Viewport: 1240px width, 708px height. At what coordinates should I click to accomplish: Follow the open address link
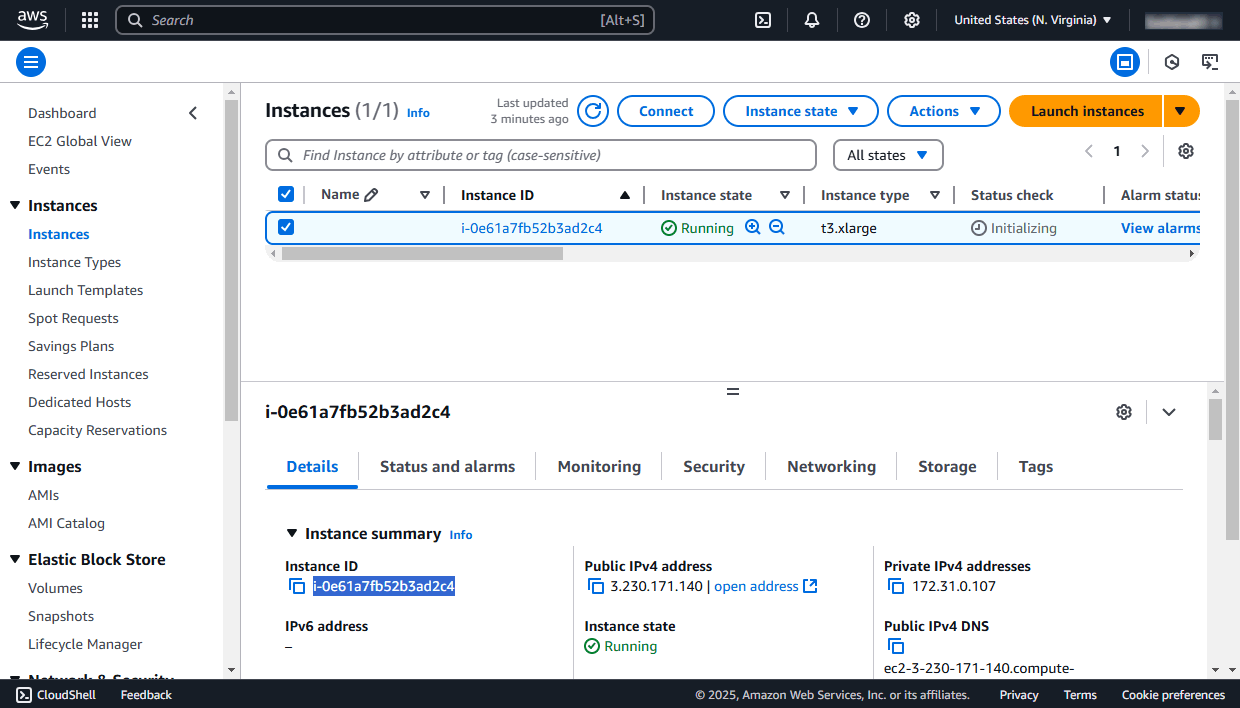click(x=756, y=586)
